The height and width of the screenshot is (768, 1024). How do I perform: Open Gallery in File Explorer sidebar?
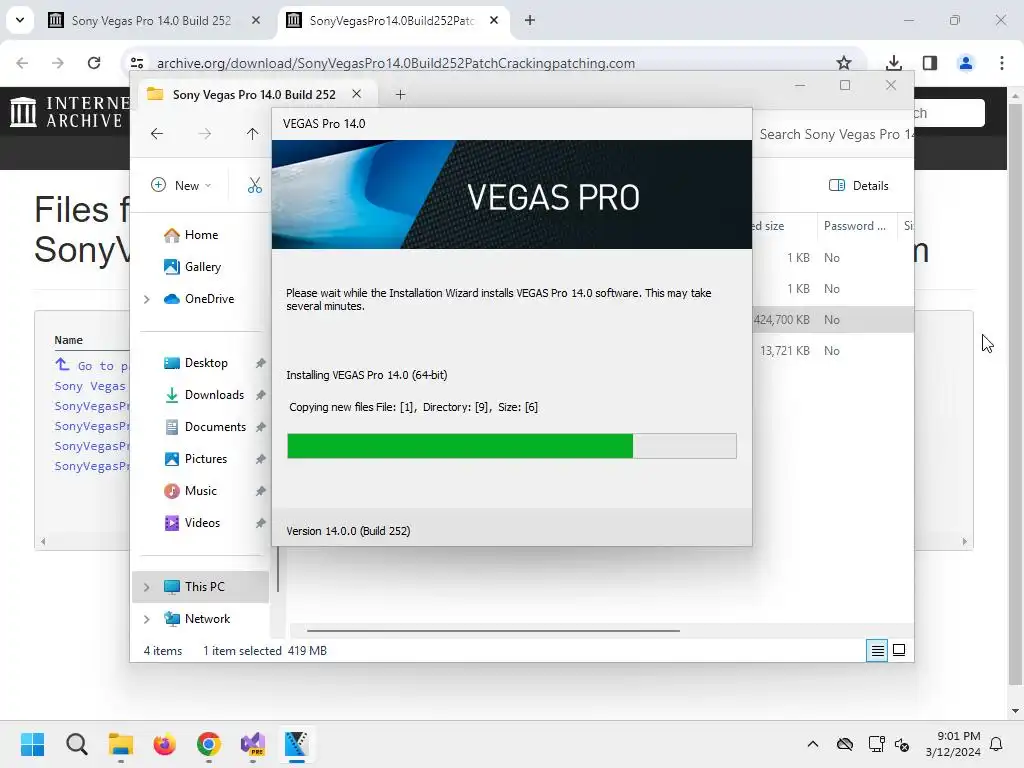coord(192,266)
